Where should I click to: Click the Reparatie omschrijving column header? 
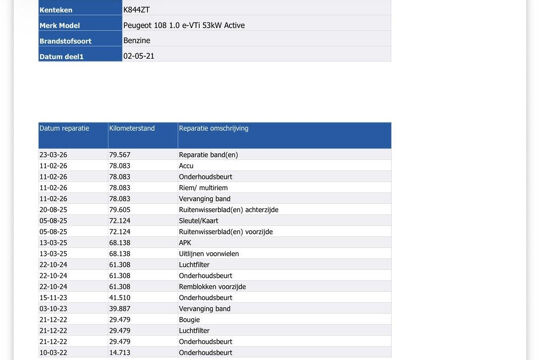(x=284, y=135)
